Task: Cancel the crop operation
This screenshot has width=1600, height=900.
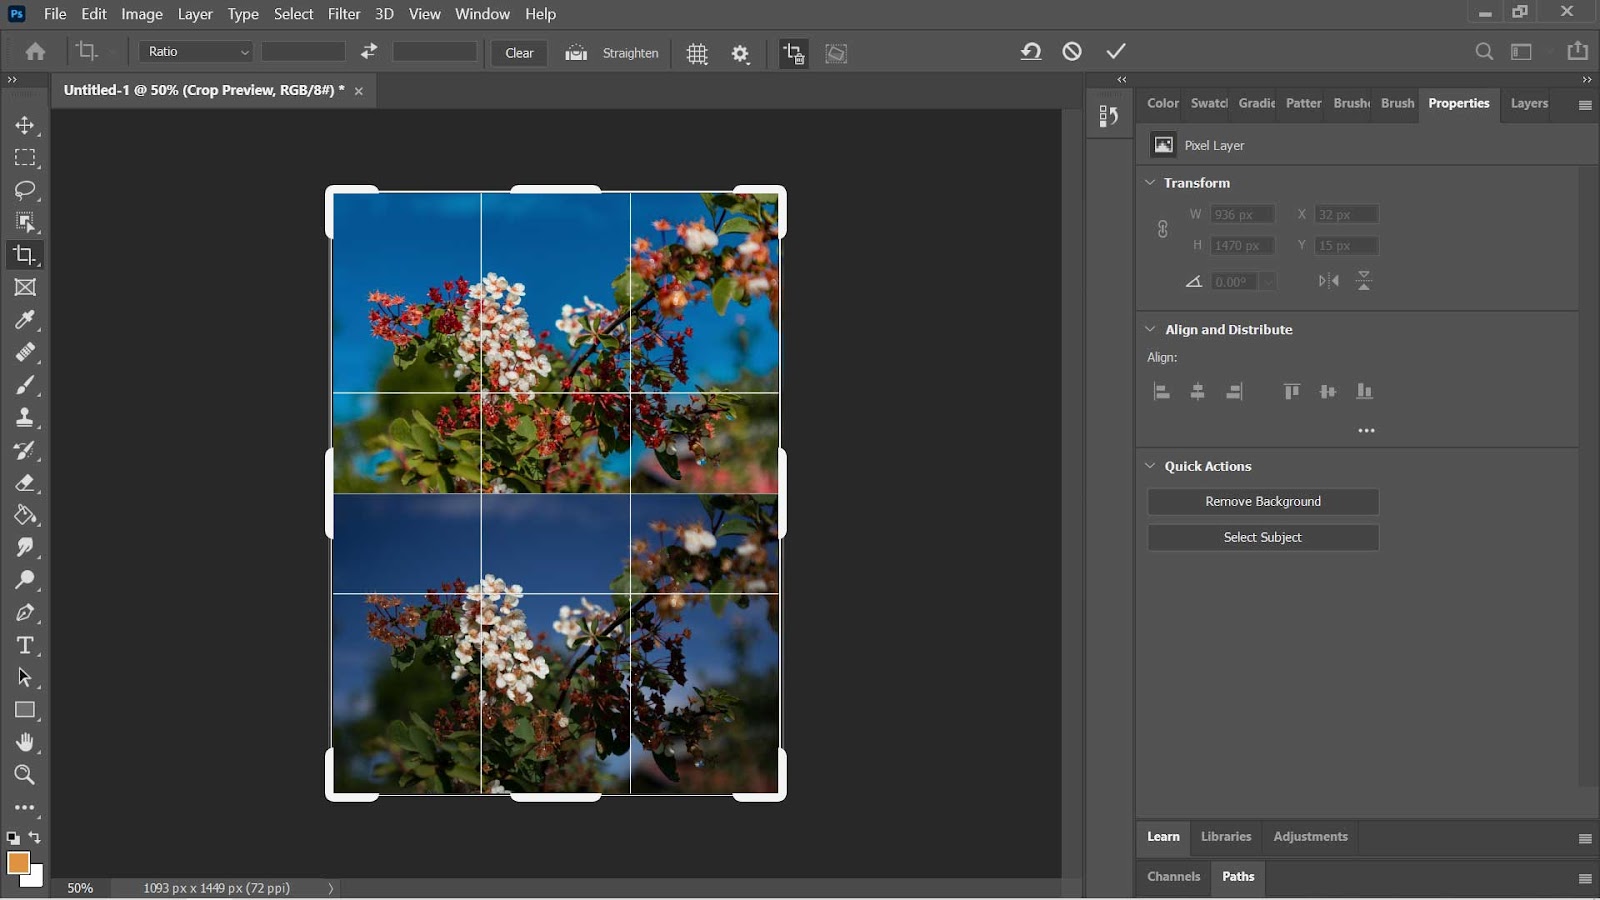Action: (1072, 51)
